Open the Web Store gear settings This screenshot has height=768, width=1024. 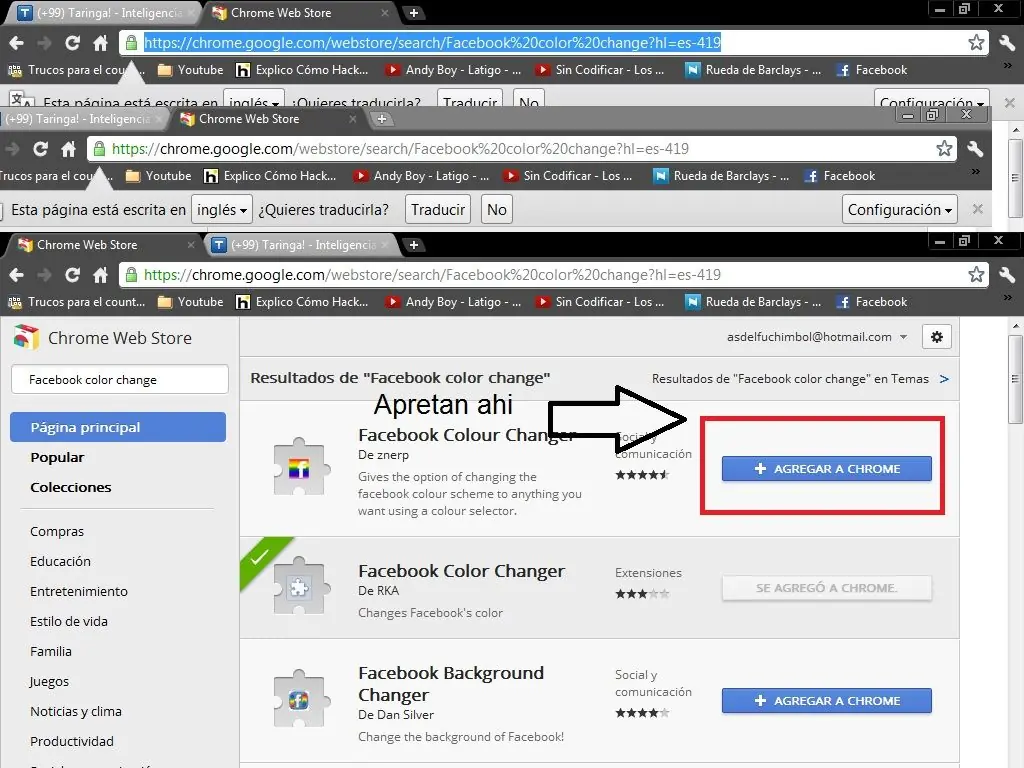point(936,337)
